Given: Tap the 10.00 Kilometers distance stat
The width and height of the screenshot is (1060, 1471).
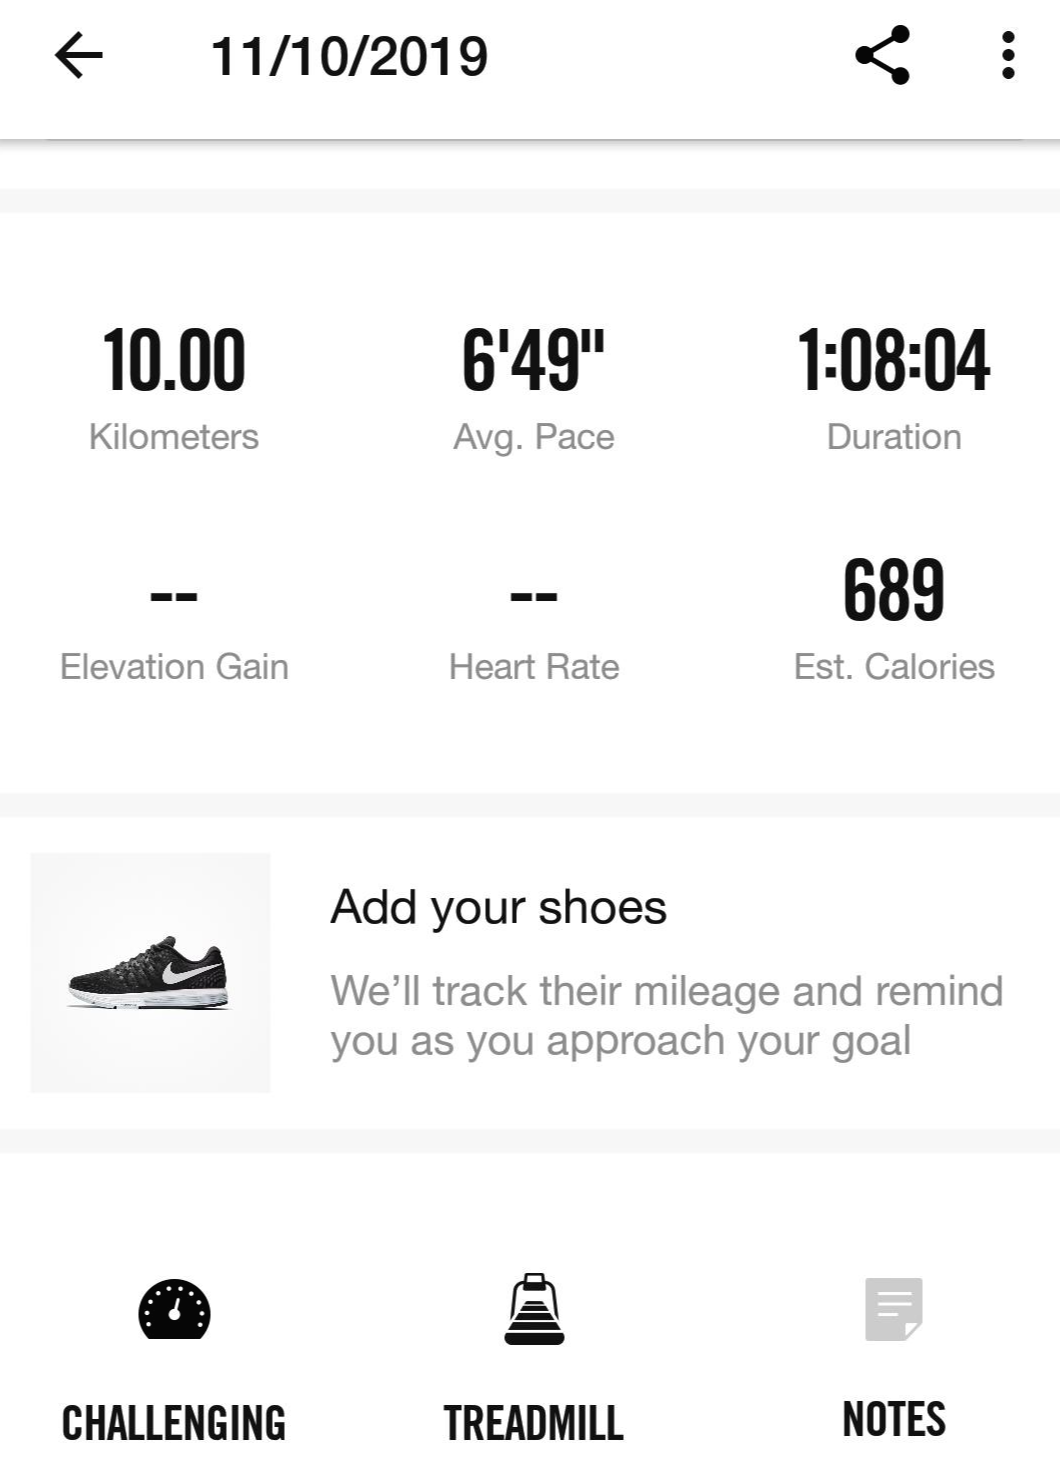Looking at the screenshot, I should point(174,361).
